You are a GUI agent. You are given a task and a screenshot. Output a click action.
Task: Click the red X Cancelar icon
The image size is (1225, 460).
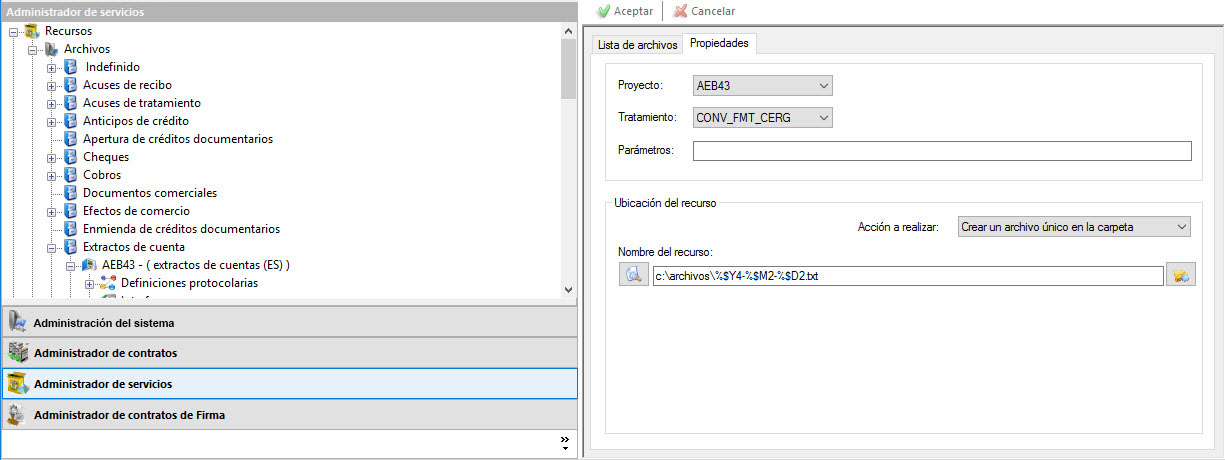680,11
